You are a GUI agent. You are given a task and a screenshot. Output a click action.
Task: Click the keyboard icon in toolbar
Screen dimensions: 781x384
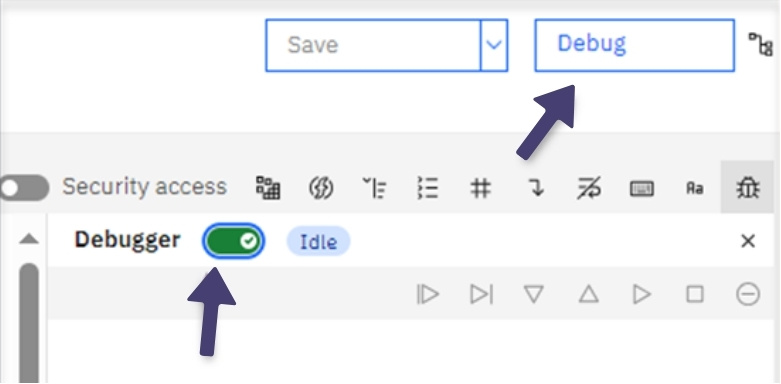click(x=642, y=188)
